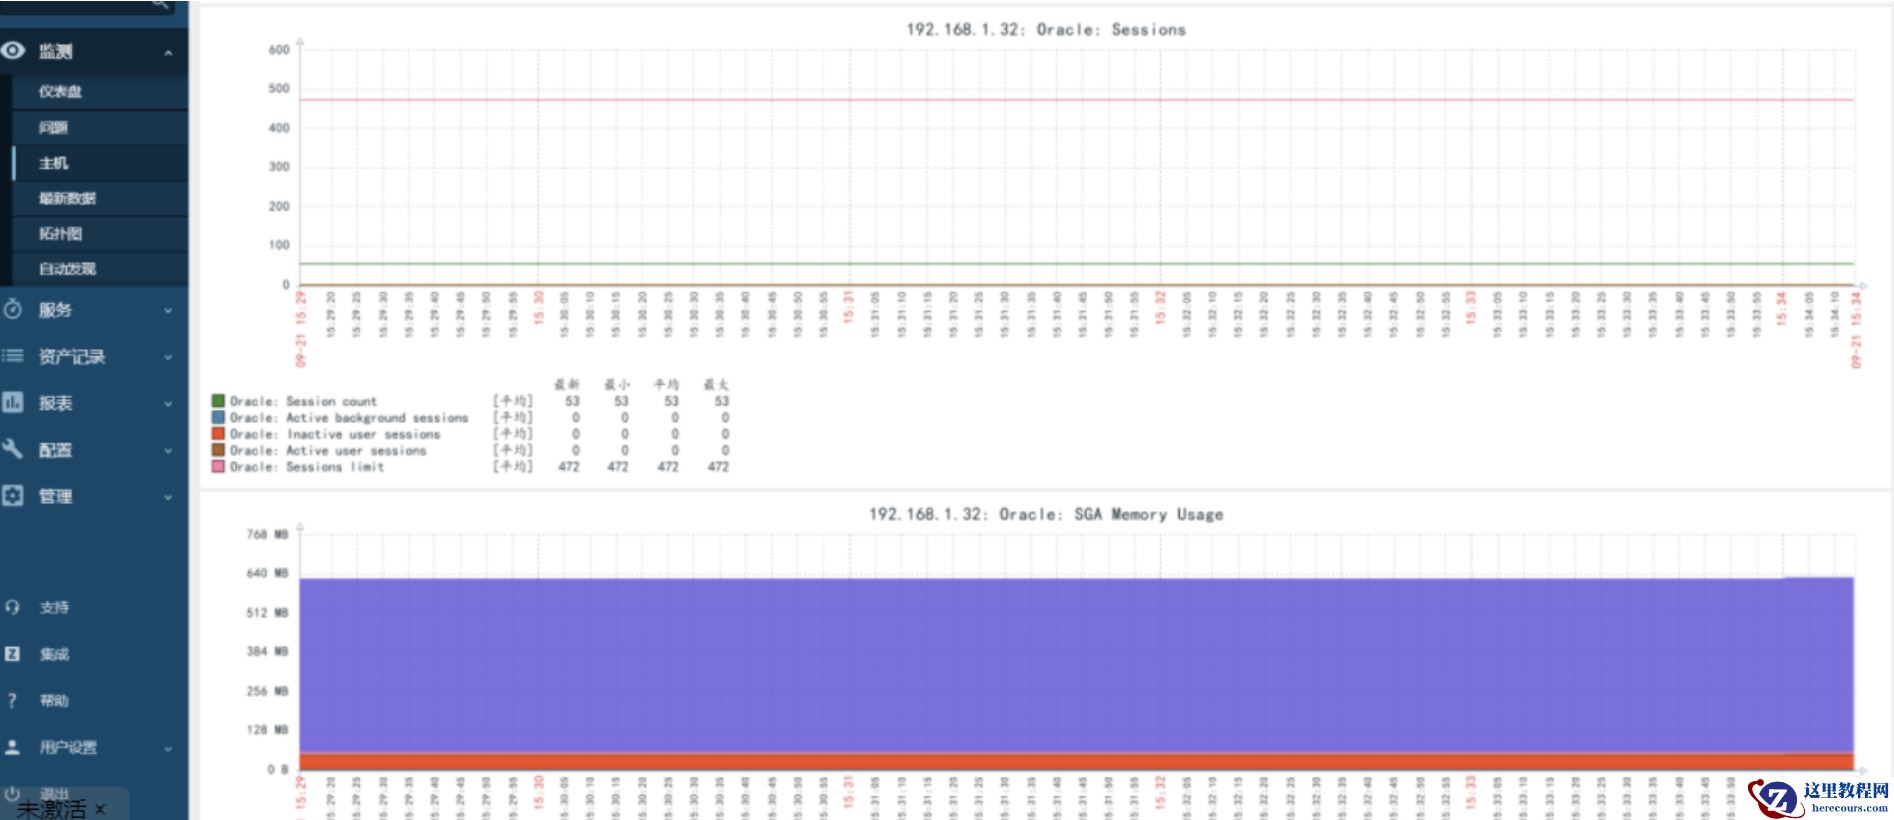
Task: Open the 自动发现 submenu item
Action: coord(67,268)
